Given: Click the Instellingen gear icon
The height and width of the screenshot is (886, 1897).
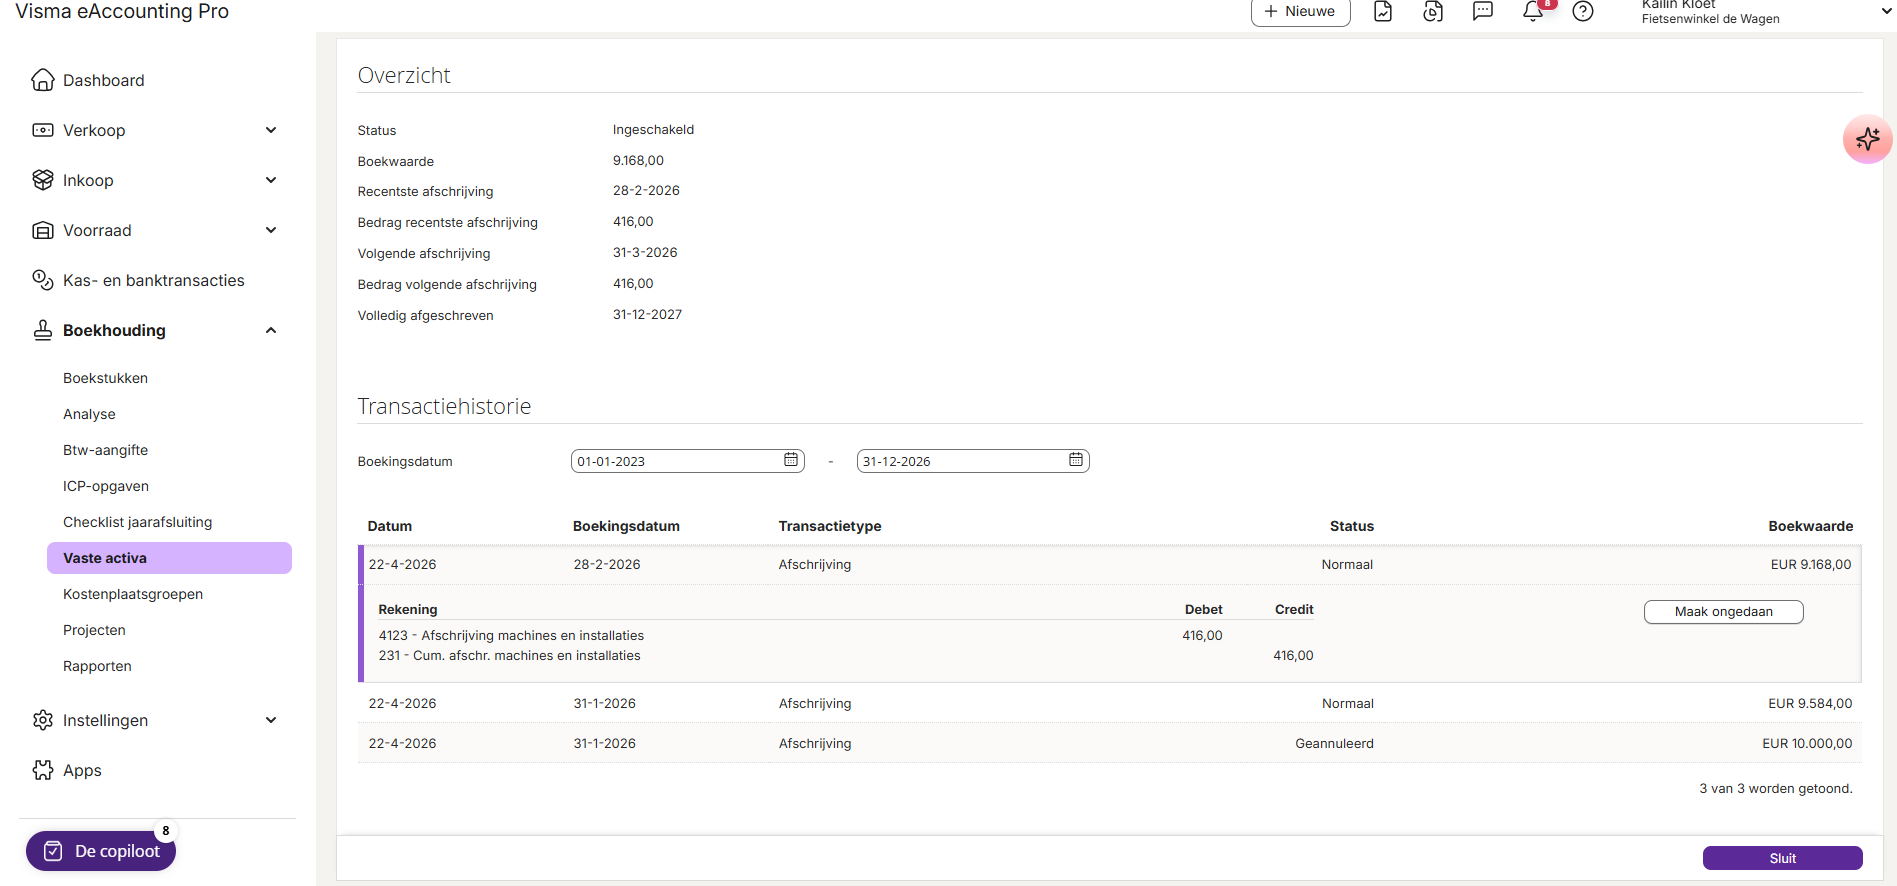Looking at the screenshot, I should (43, 720).
